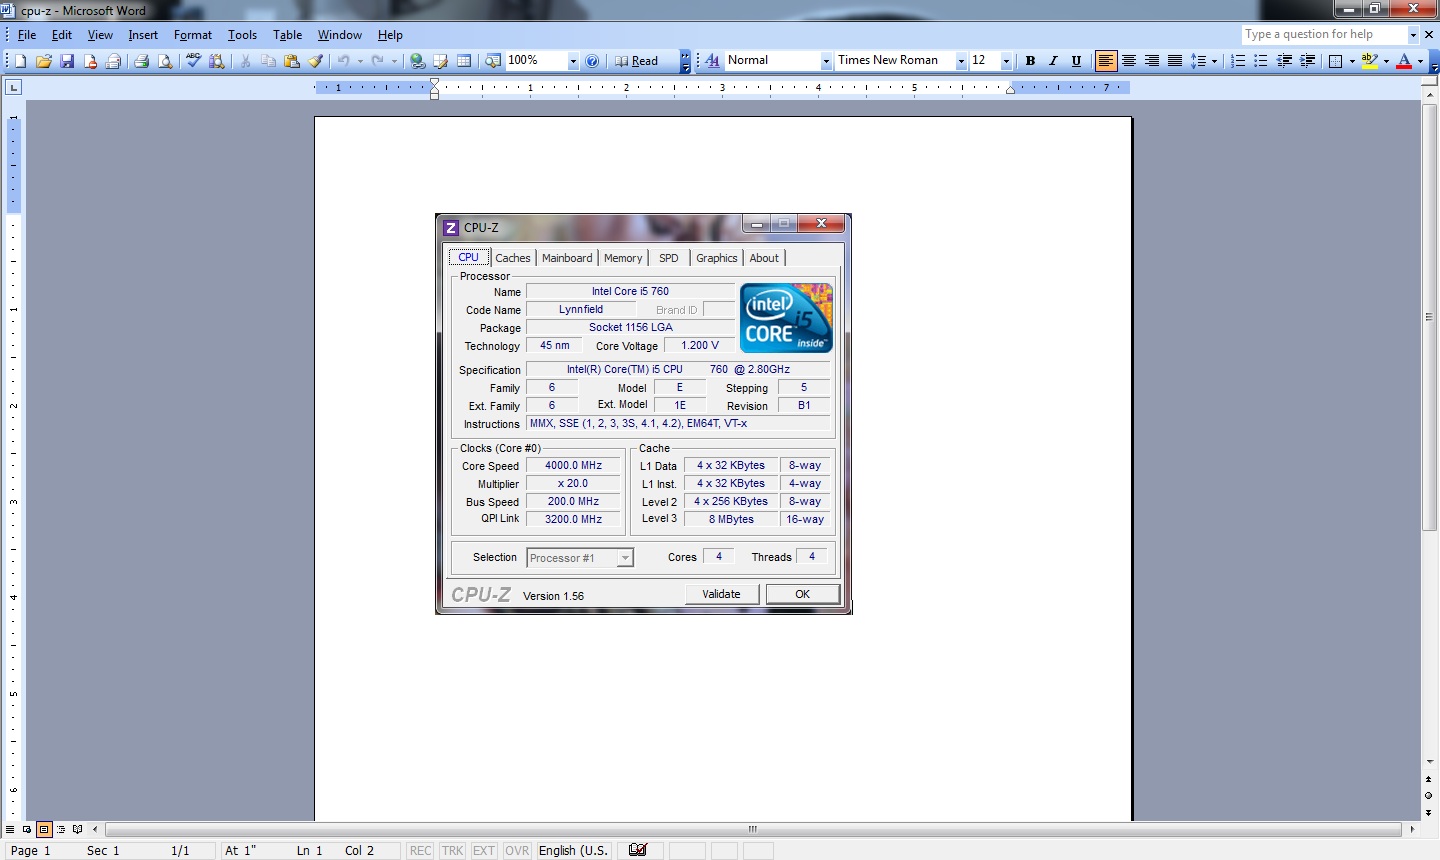Click the Paste clipboard icon
Image resolution: width=1440 pixels, height=860 pixels.
point(292,61)
